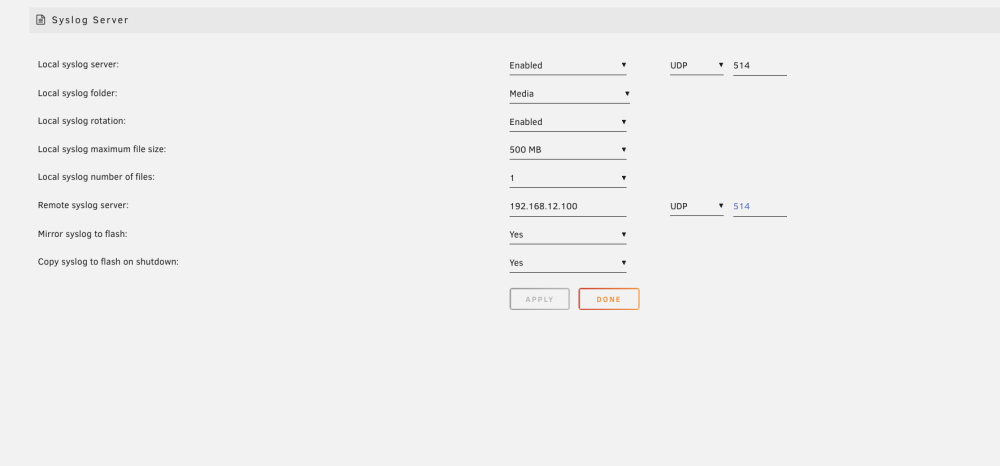
Task: Click the remote syslog server port 514 field
Action: coord(760,207)
